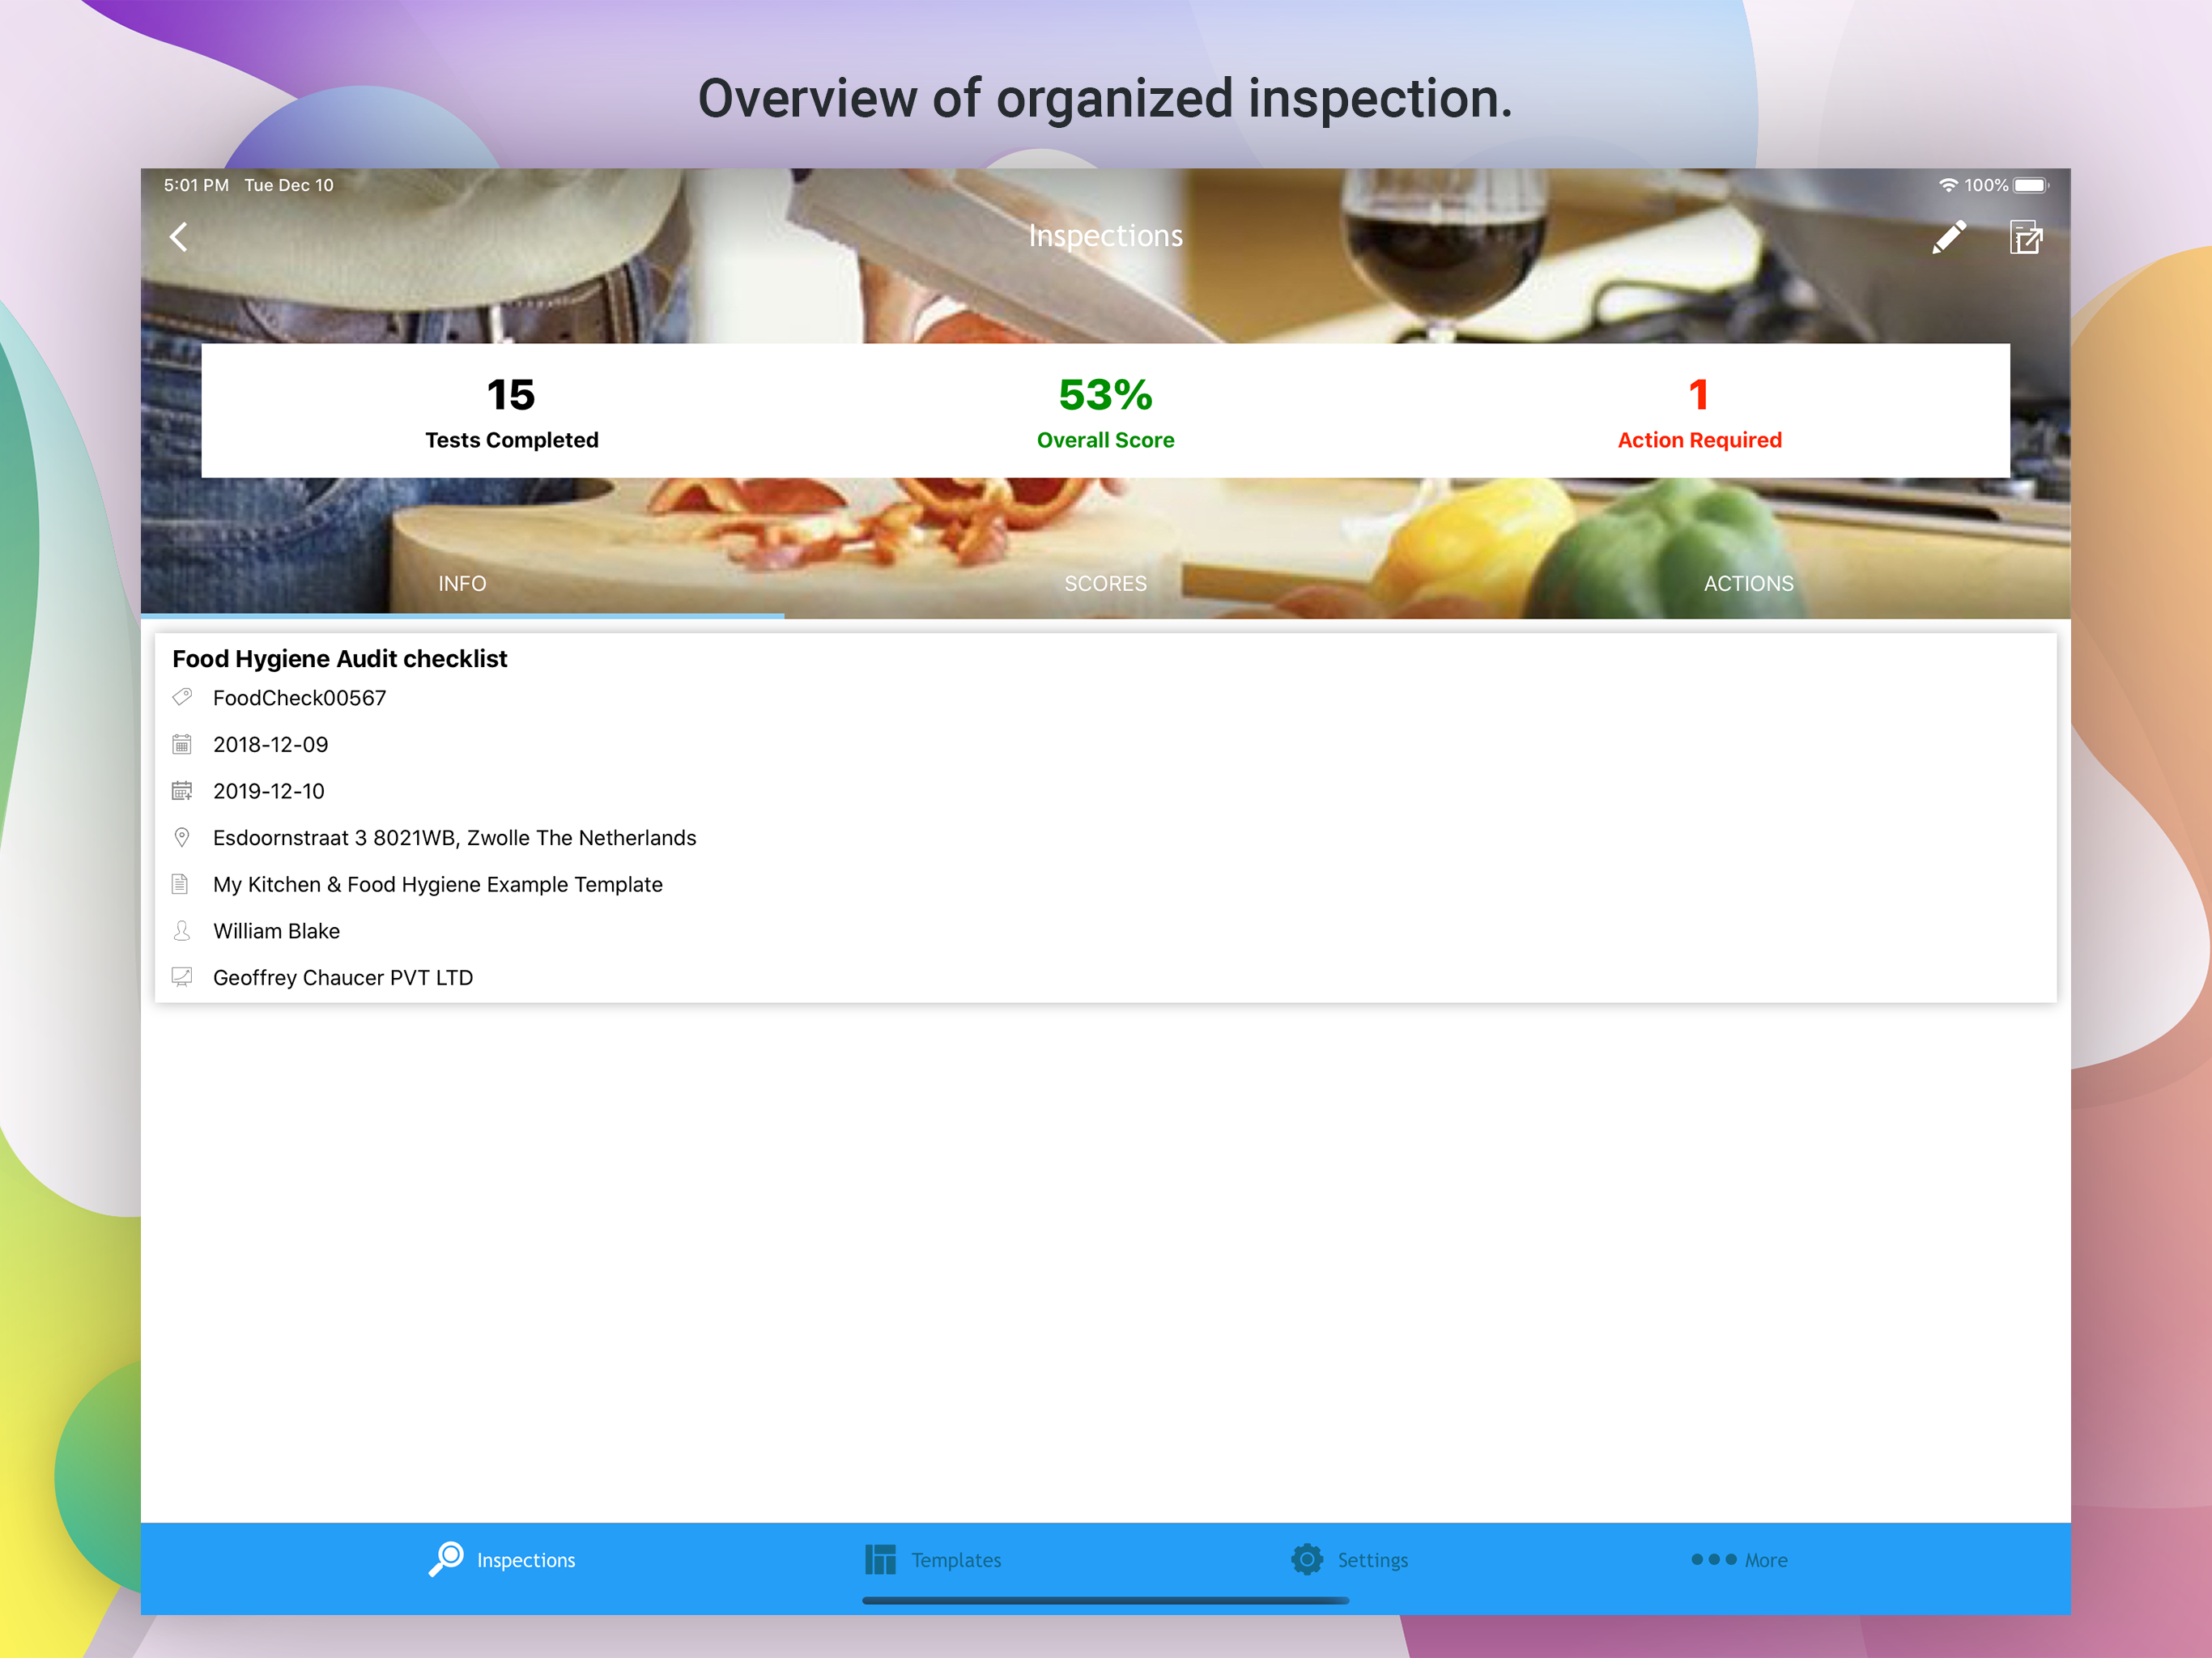Click the person icon beside William Blake
The image size is (2212, 1658).
(182, 931)
